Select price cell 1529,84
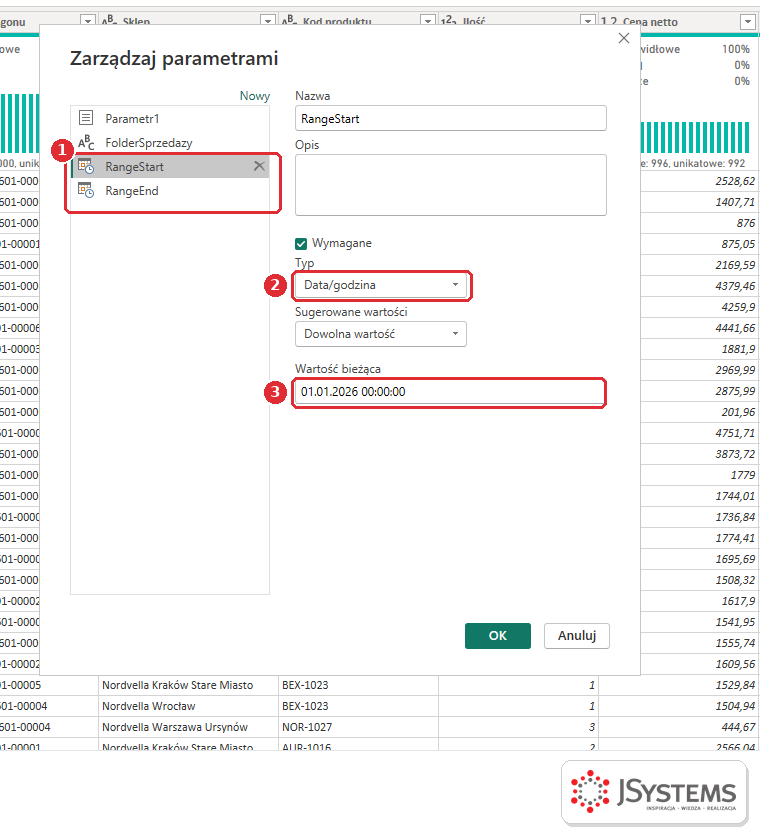The height and width of the screenshot is (833, 760). 679,685
